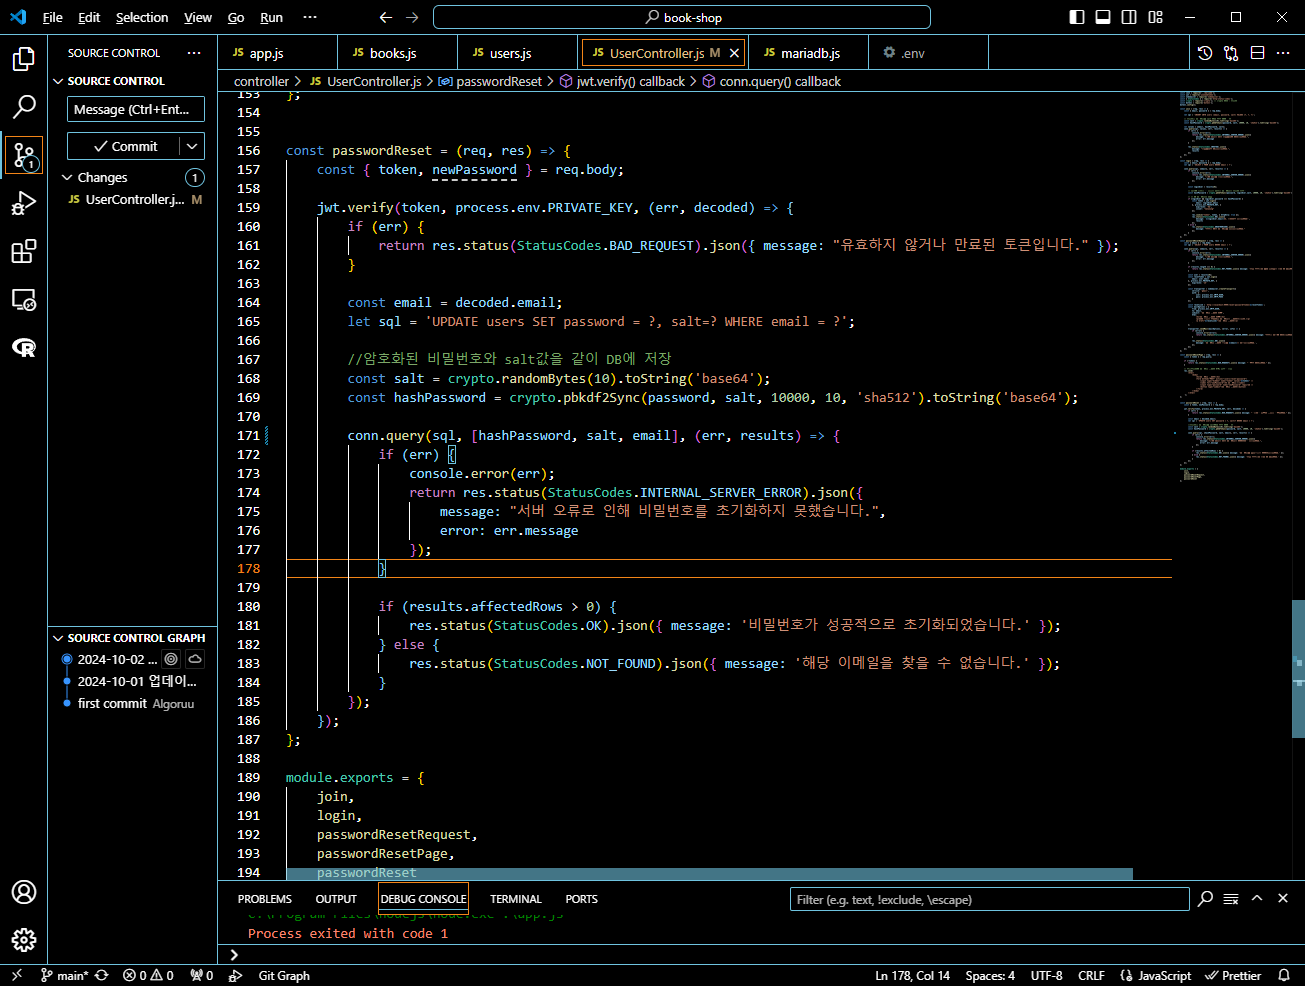Open Source Control views and more actions ellipsis
This screenshot has height=986, width=1305.
194,53
